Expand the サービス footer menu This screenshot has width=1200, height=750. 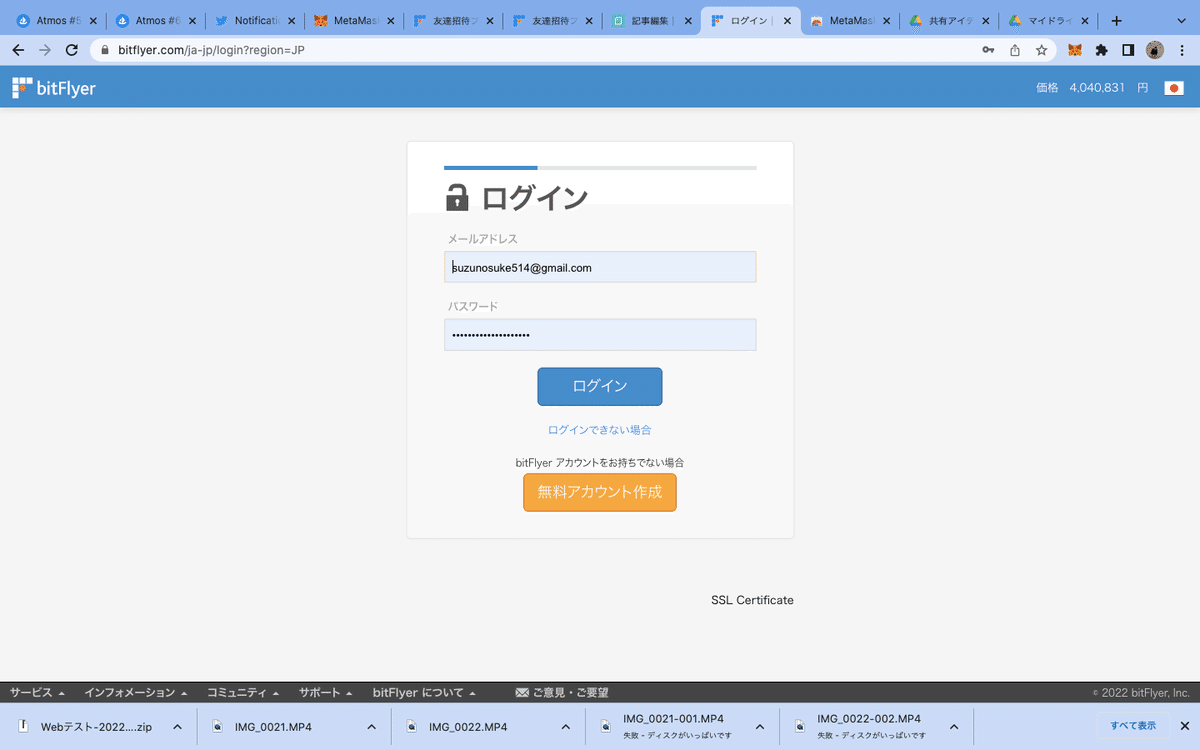click(x=37, y=692)
